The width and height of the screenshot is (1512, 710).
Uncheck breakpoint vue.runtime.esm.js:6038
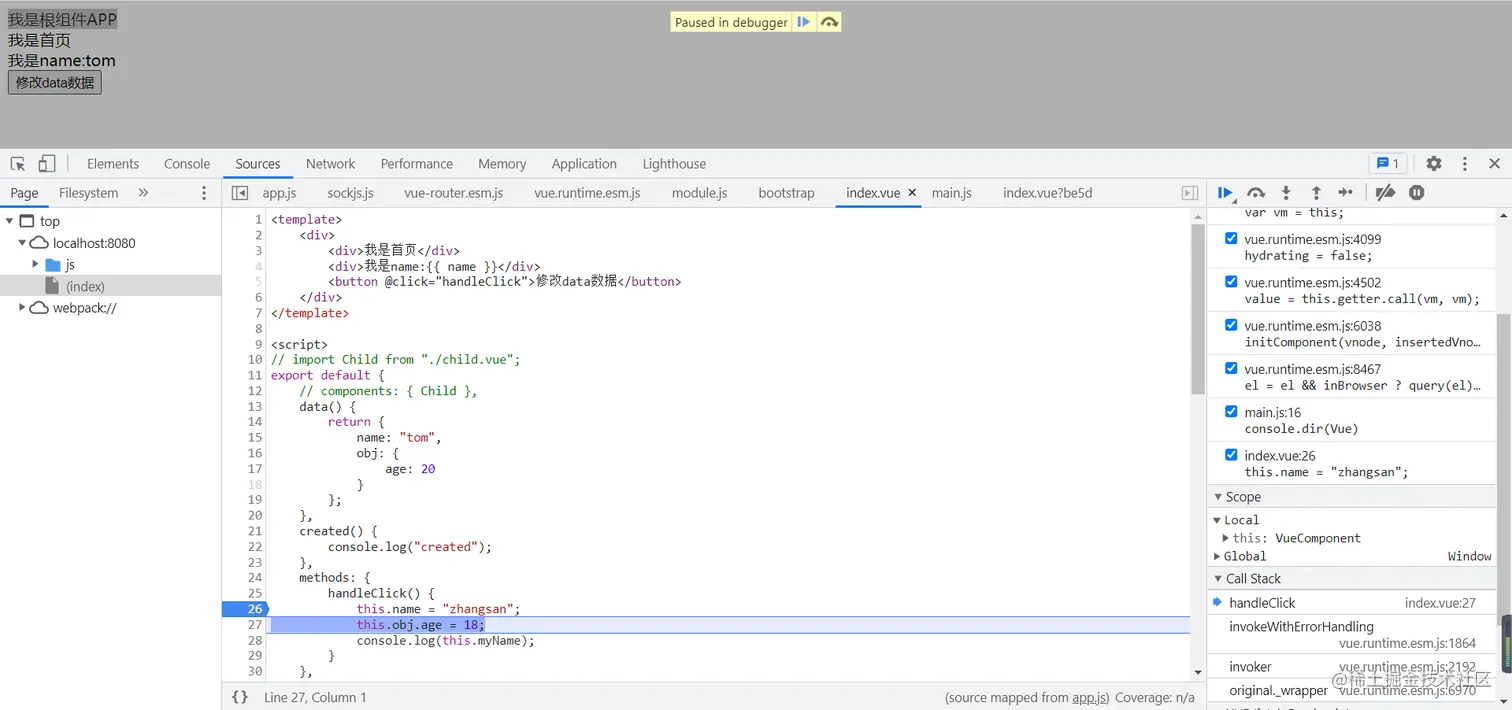(x=1231, y=325)
